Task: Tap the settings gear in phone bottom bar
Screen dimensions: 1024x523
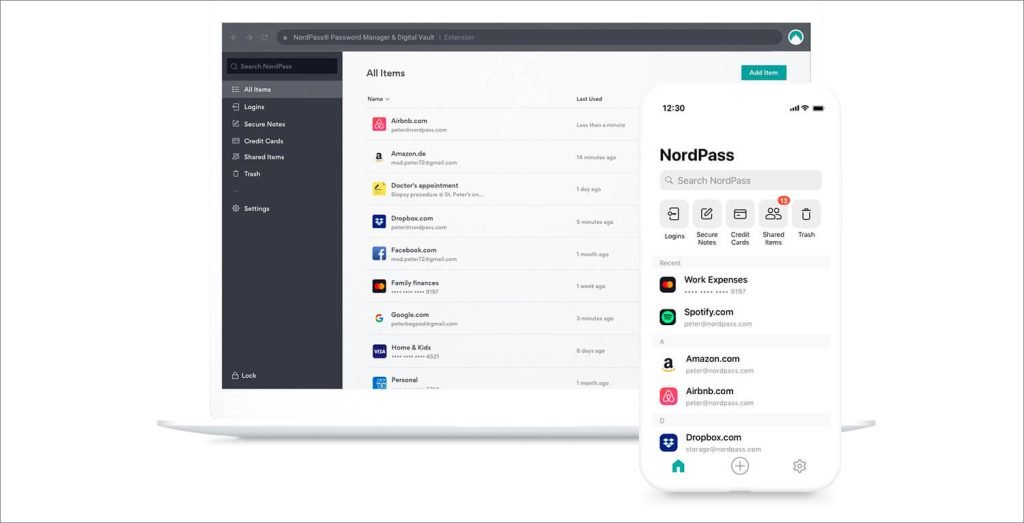Action: pyautogui.click(x=799, y=466)
